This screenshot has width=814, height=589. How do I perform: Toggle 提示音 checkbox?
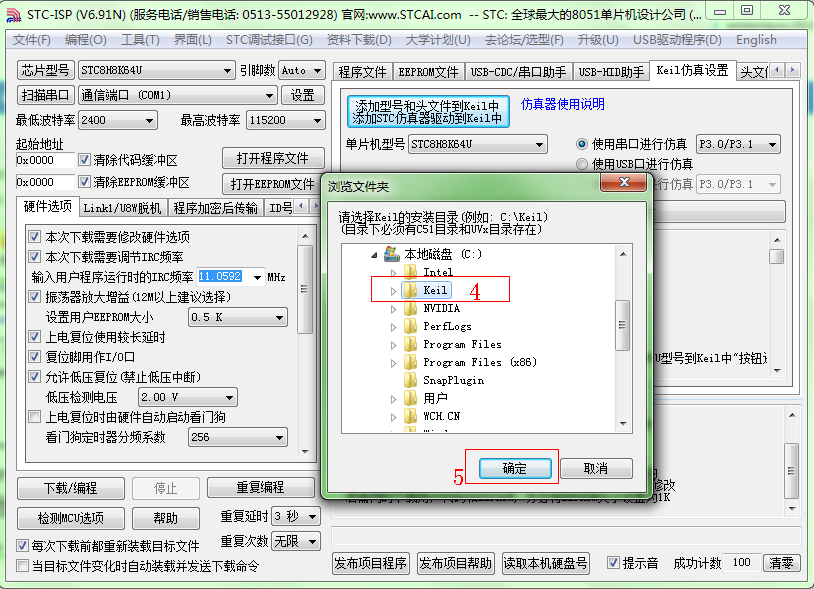pos(613,563)
